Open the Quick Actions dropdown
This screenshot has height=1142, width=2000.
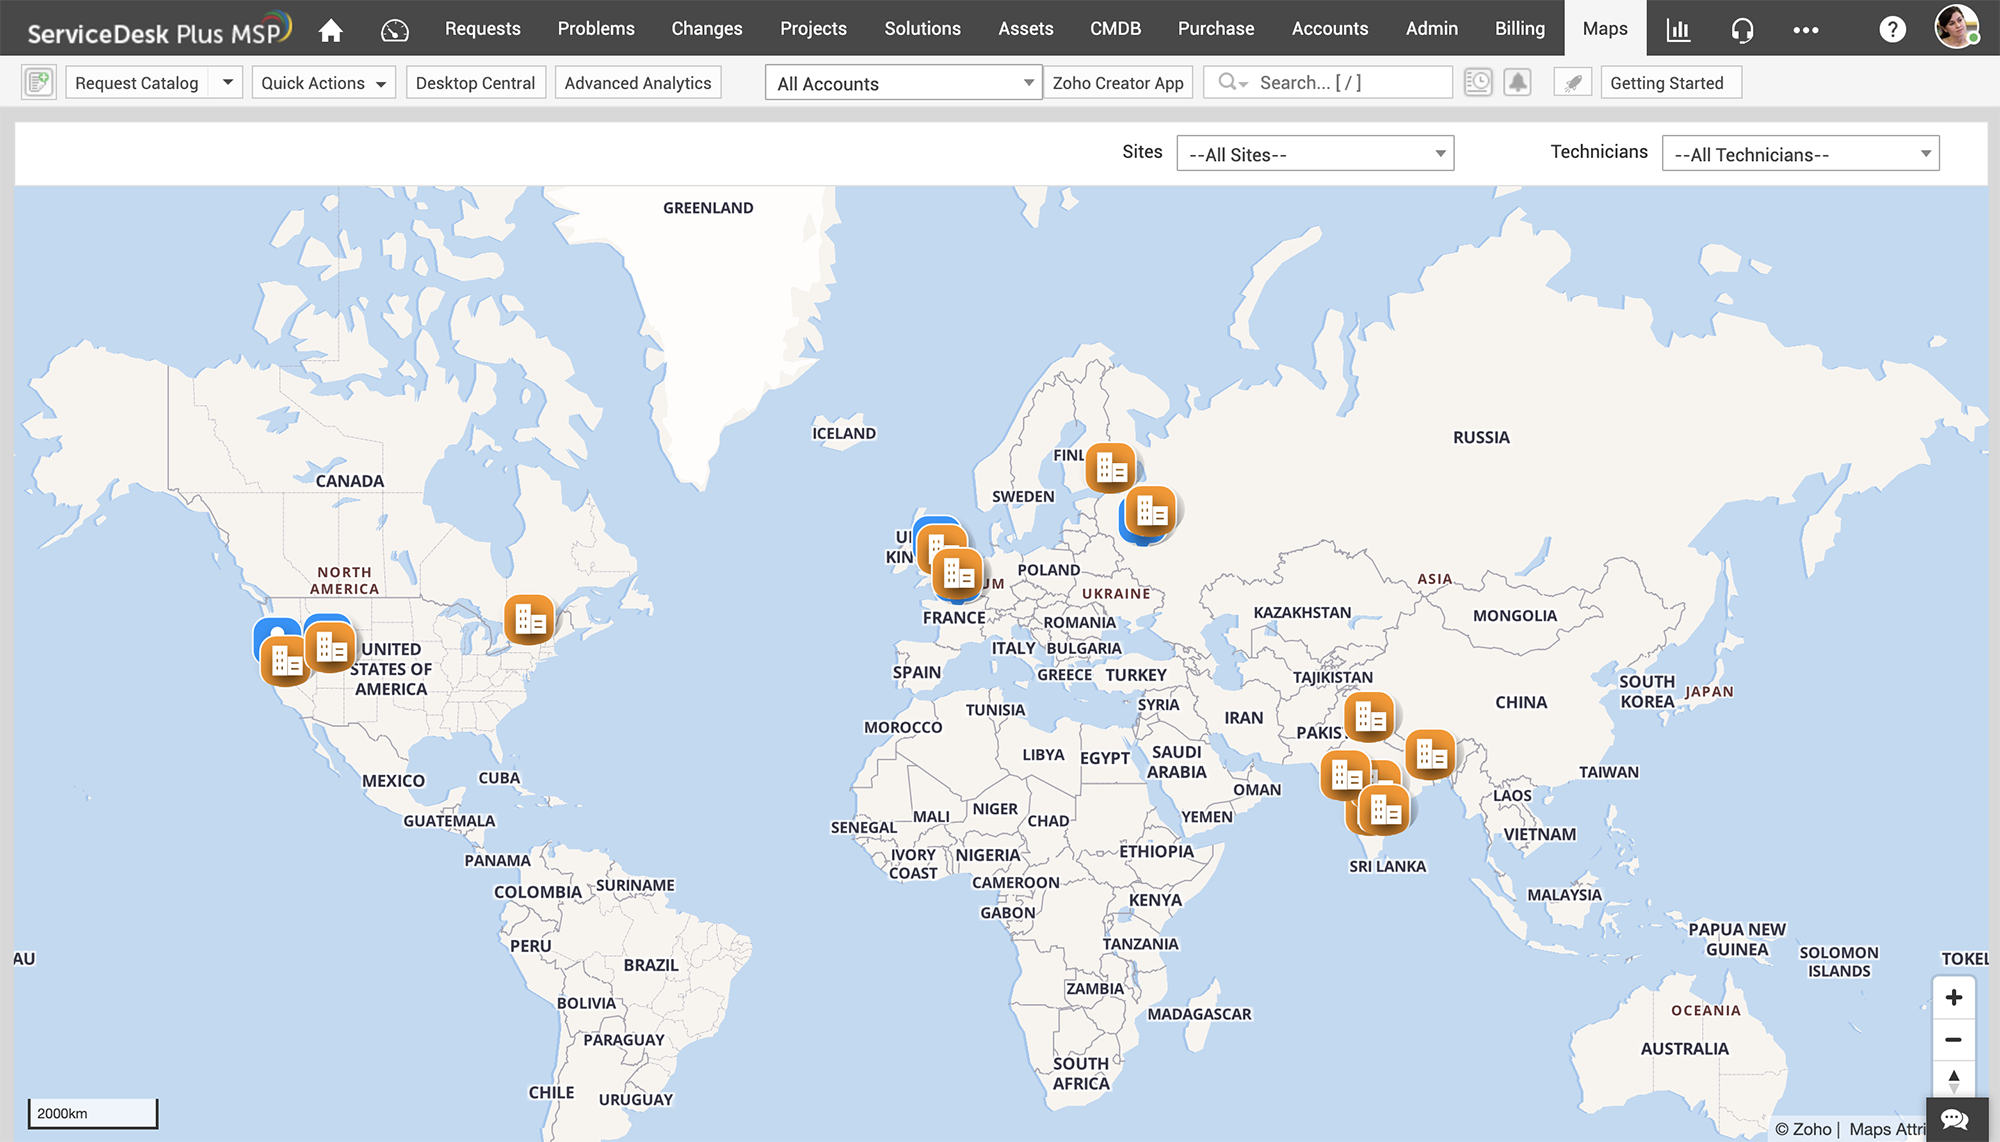(x=323, y=83)
